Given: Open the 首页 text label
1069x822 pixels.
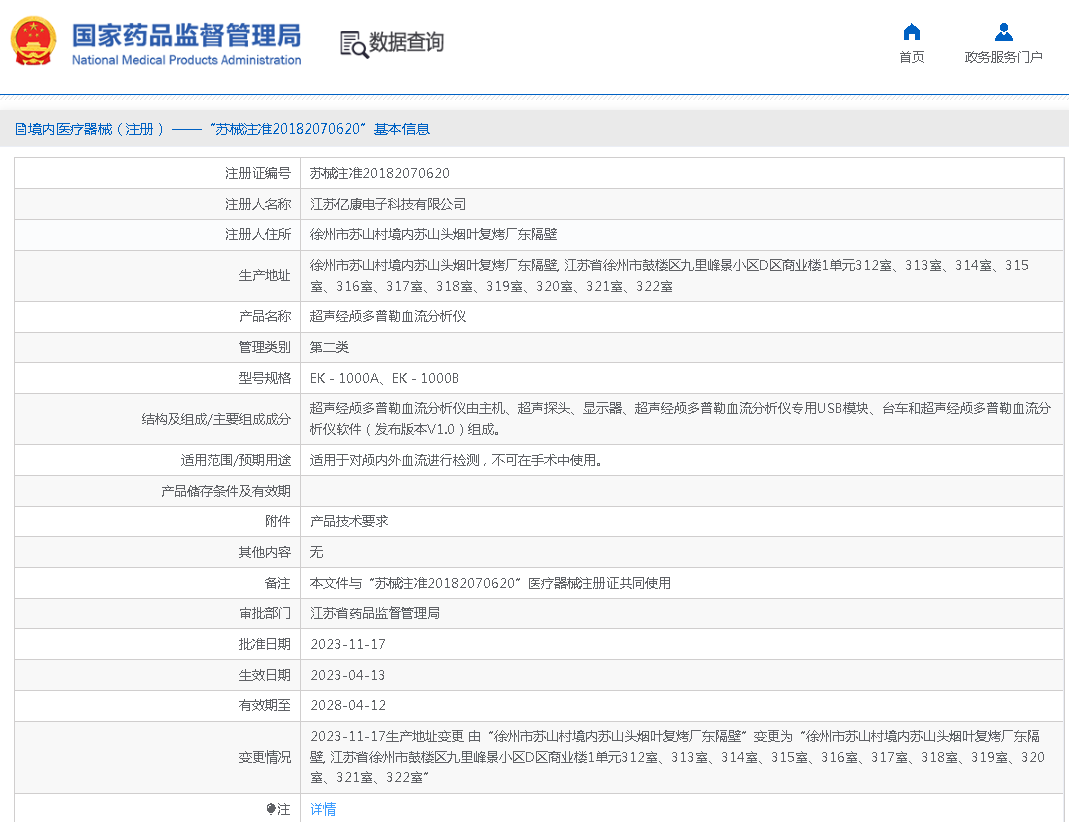Looking at the screenshot, I should (x=911, y=57).
